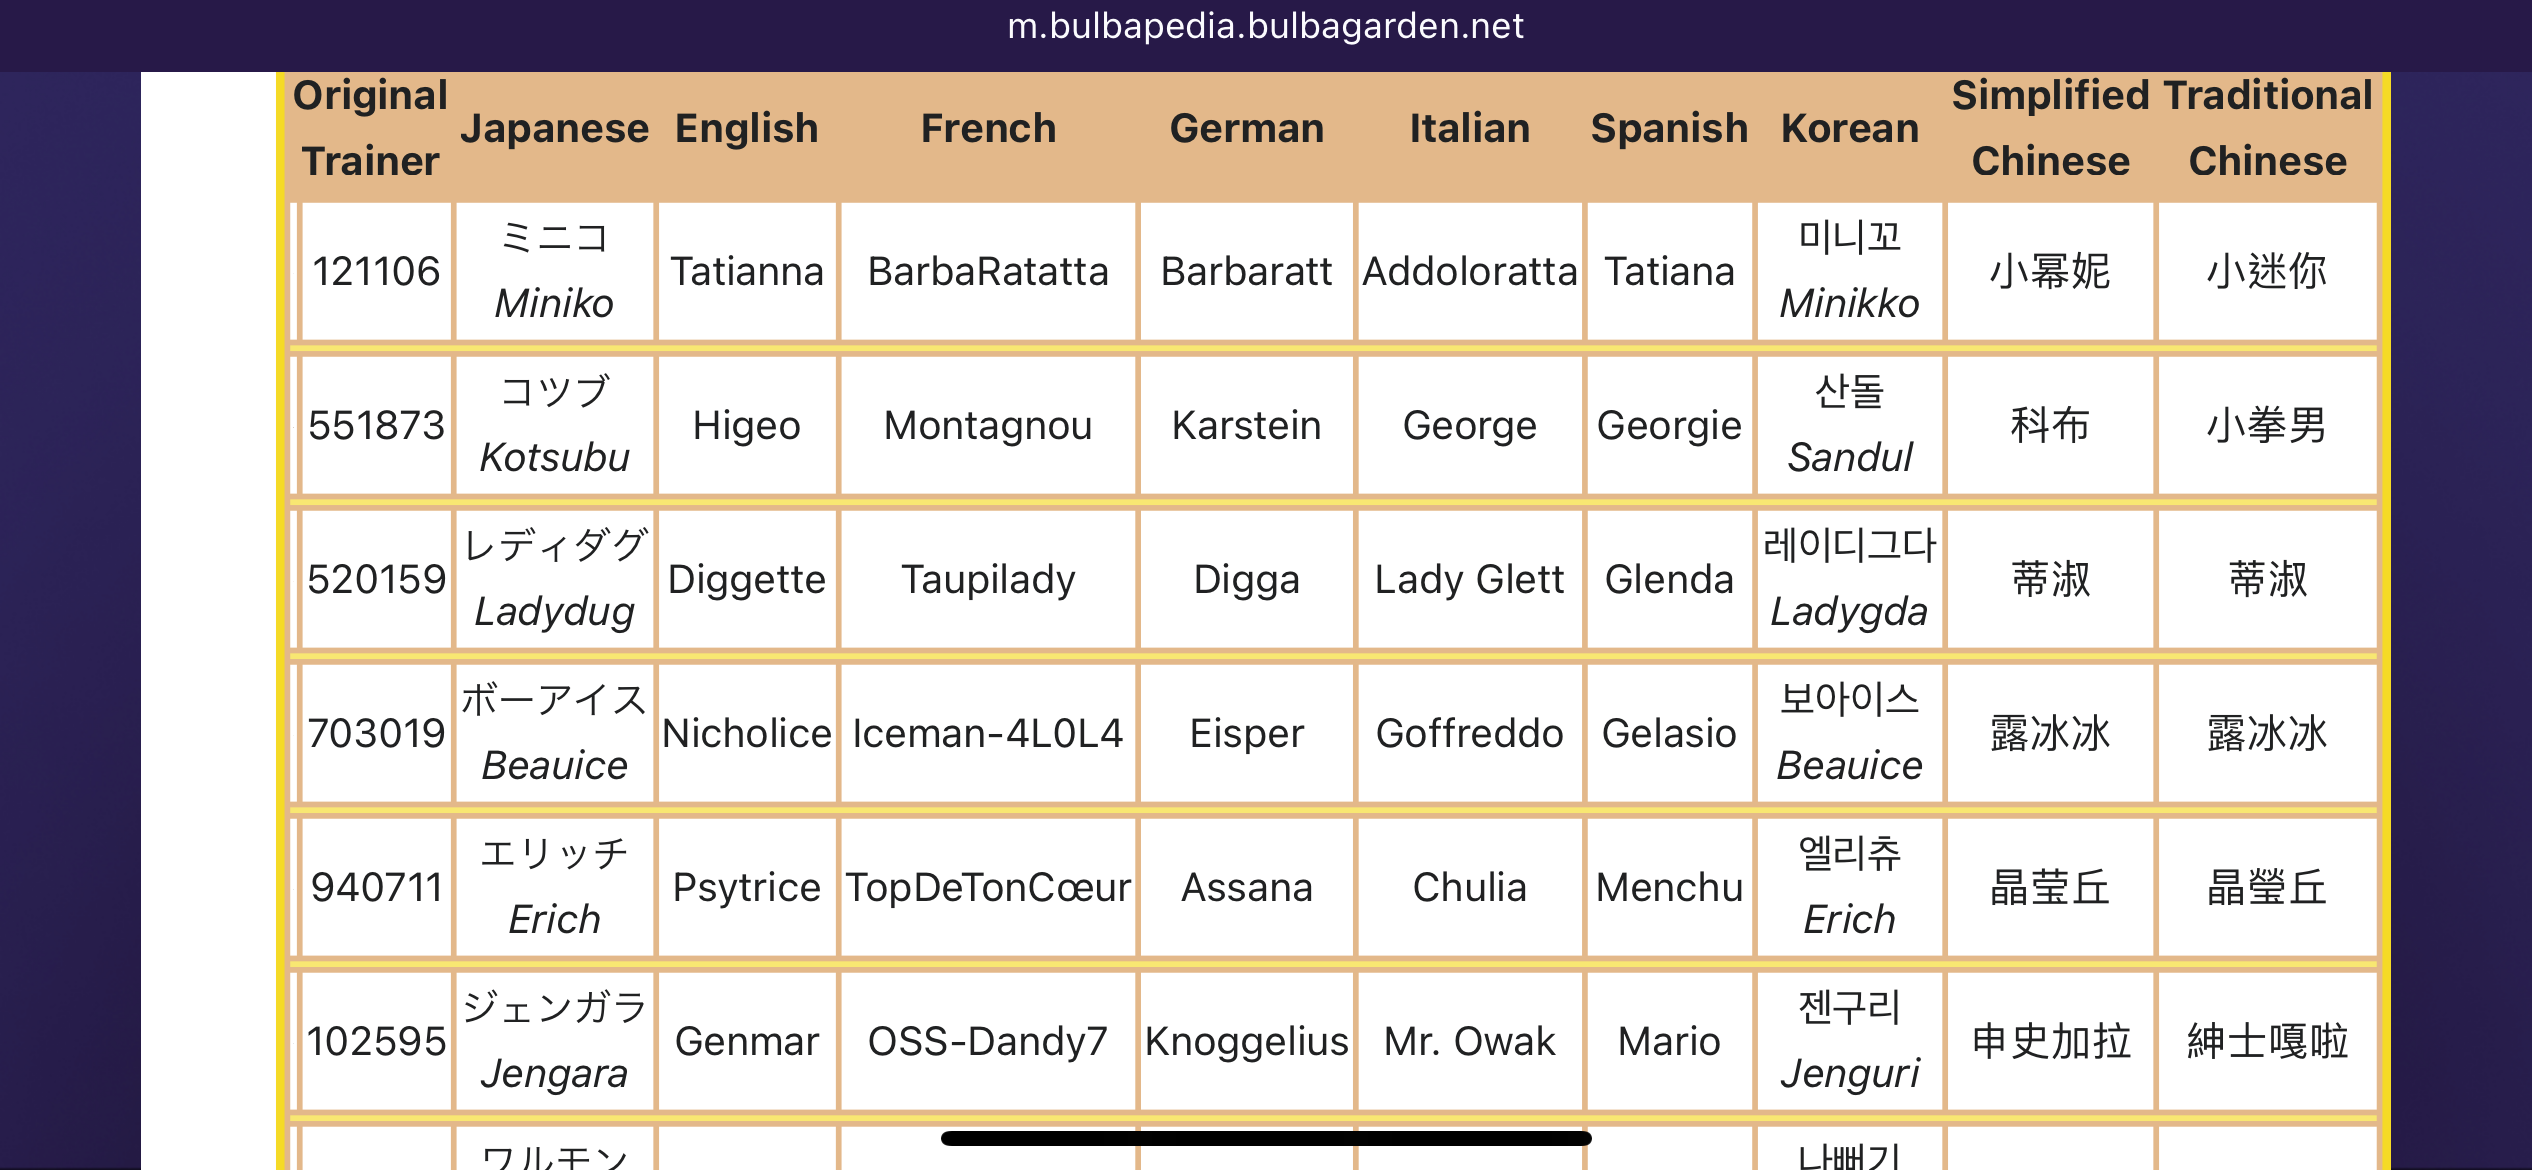Tap the French name BarbaRatatta
Screen dimensions: 2532x1170
tap(988, 271)
